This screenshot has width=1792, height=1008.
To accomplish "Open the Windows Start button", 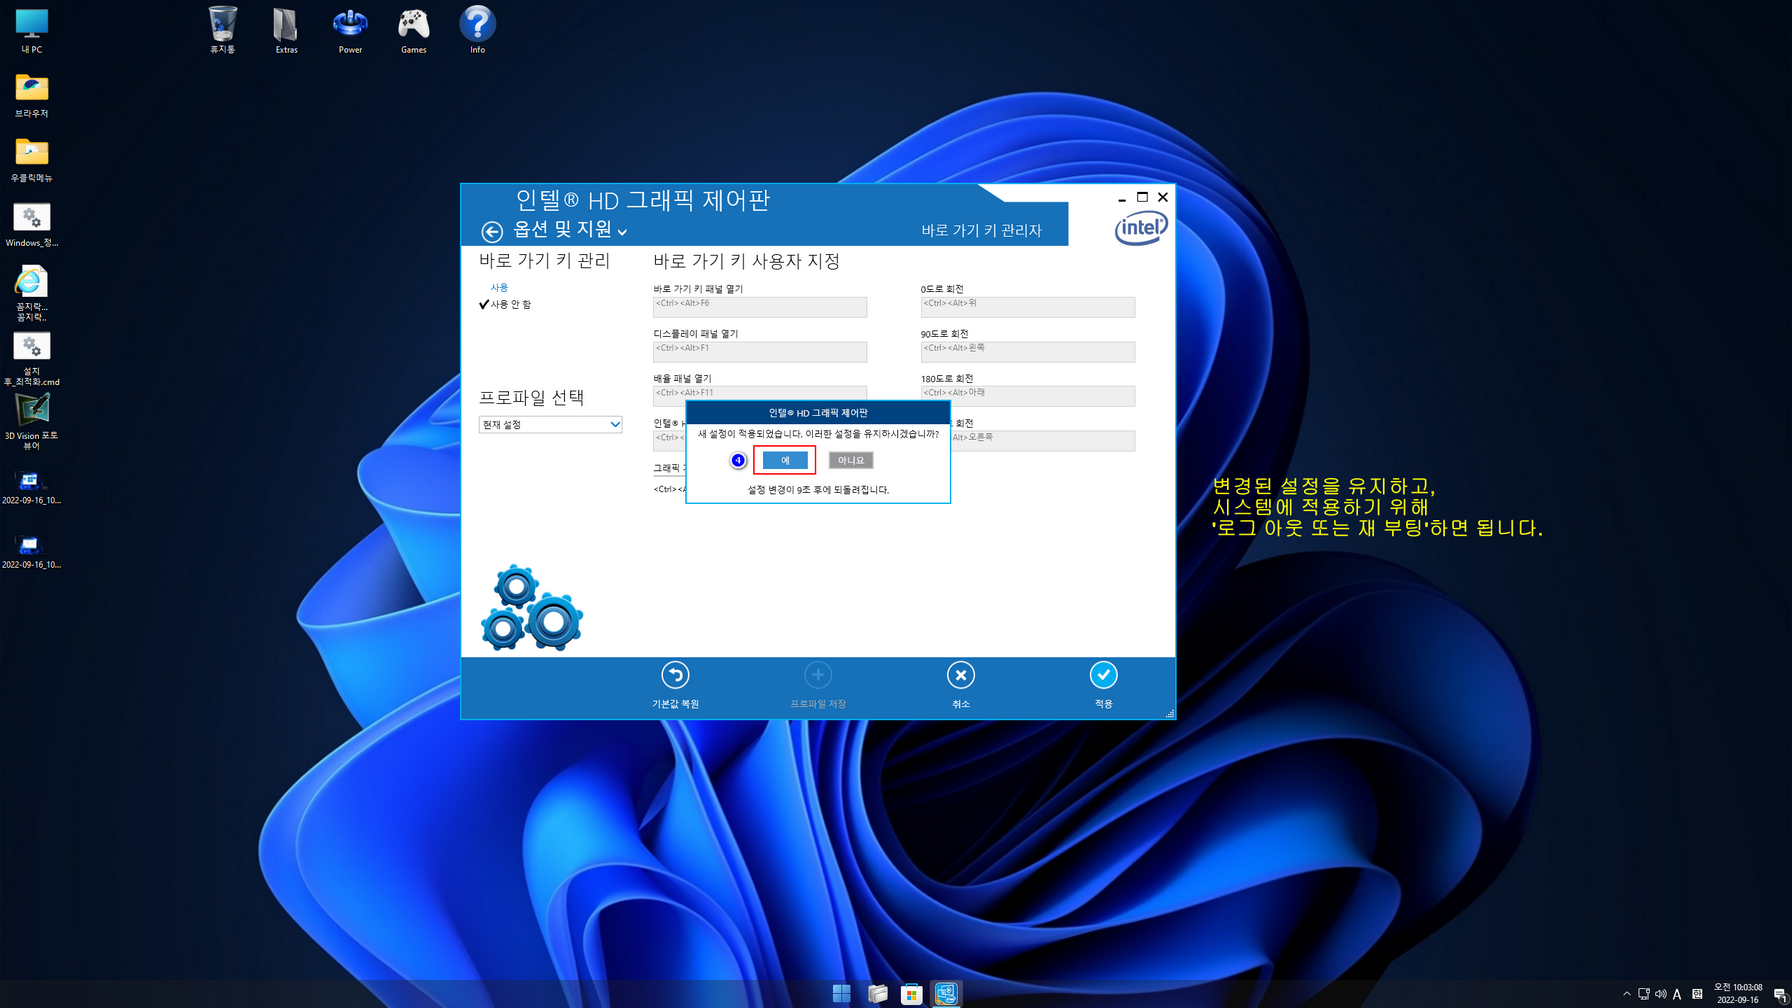I will point(841,993).
